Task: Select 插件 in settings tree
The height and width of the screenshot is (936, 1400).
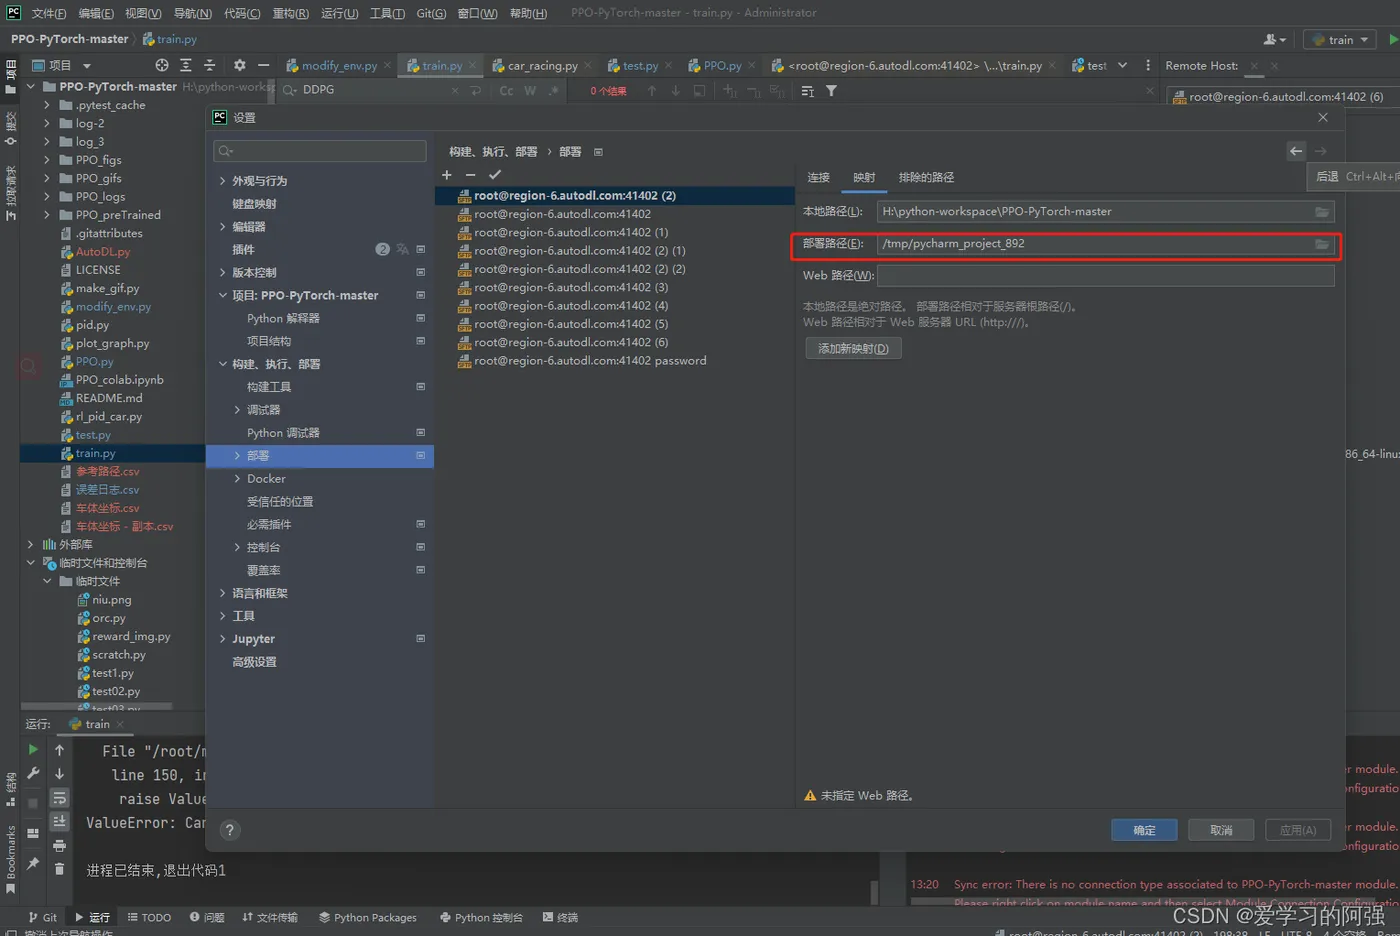Action: pyautogui.click(x=243, y=250)
